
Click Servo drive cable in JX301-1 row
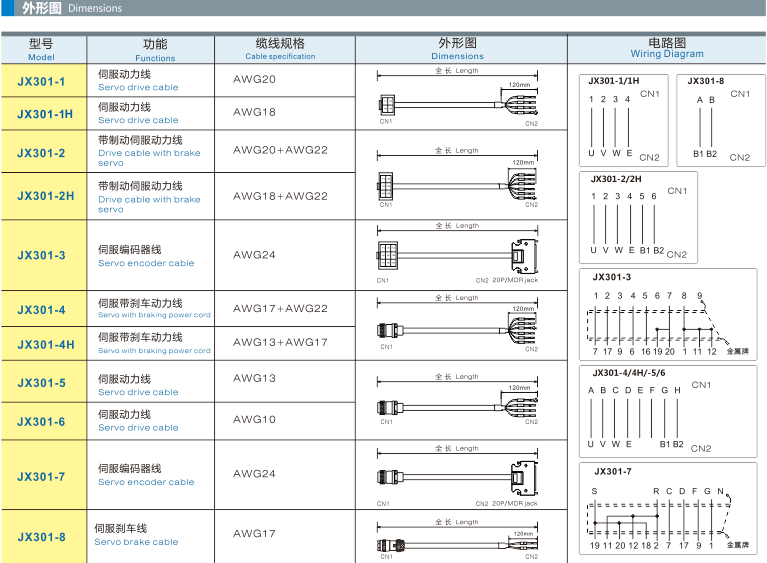pos(138,88)
